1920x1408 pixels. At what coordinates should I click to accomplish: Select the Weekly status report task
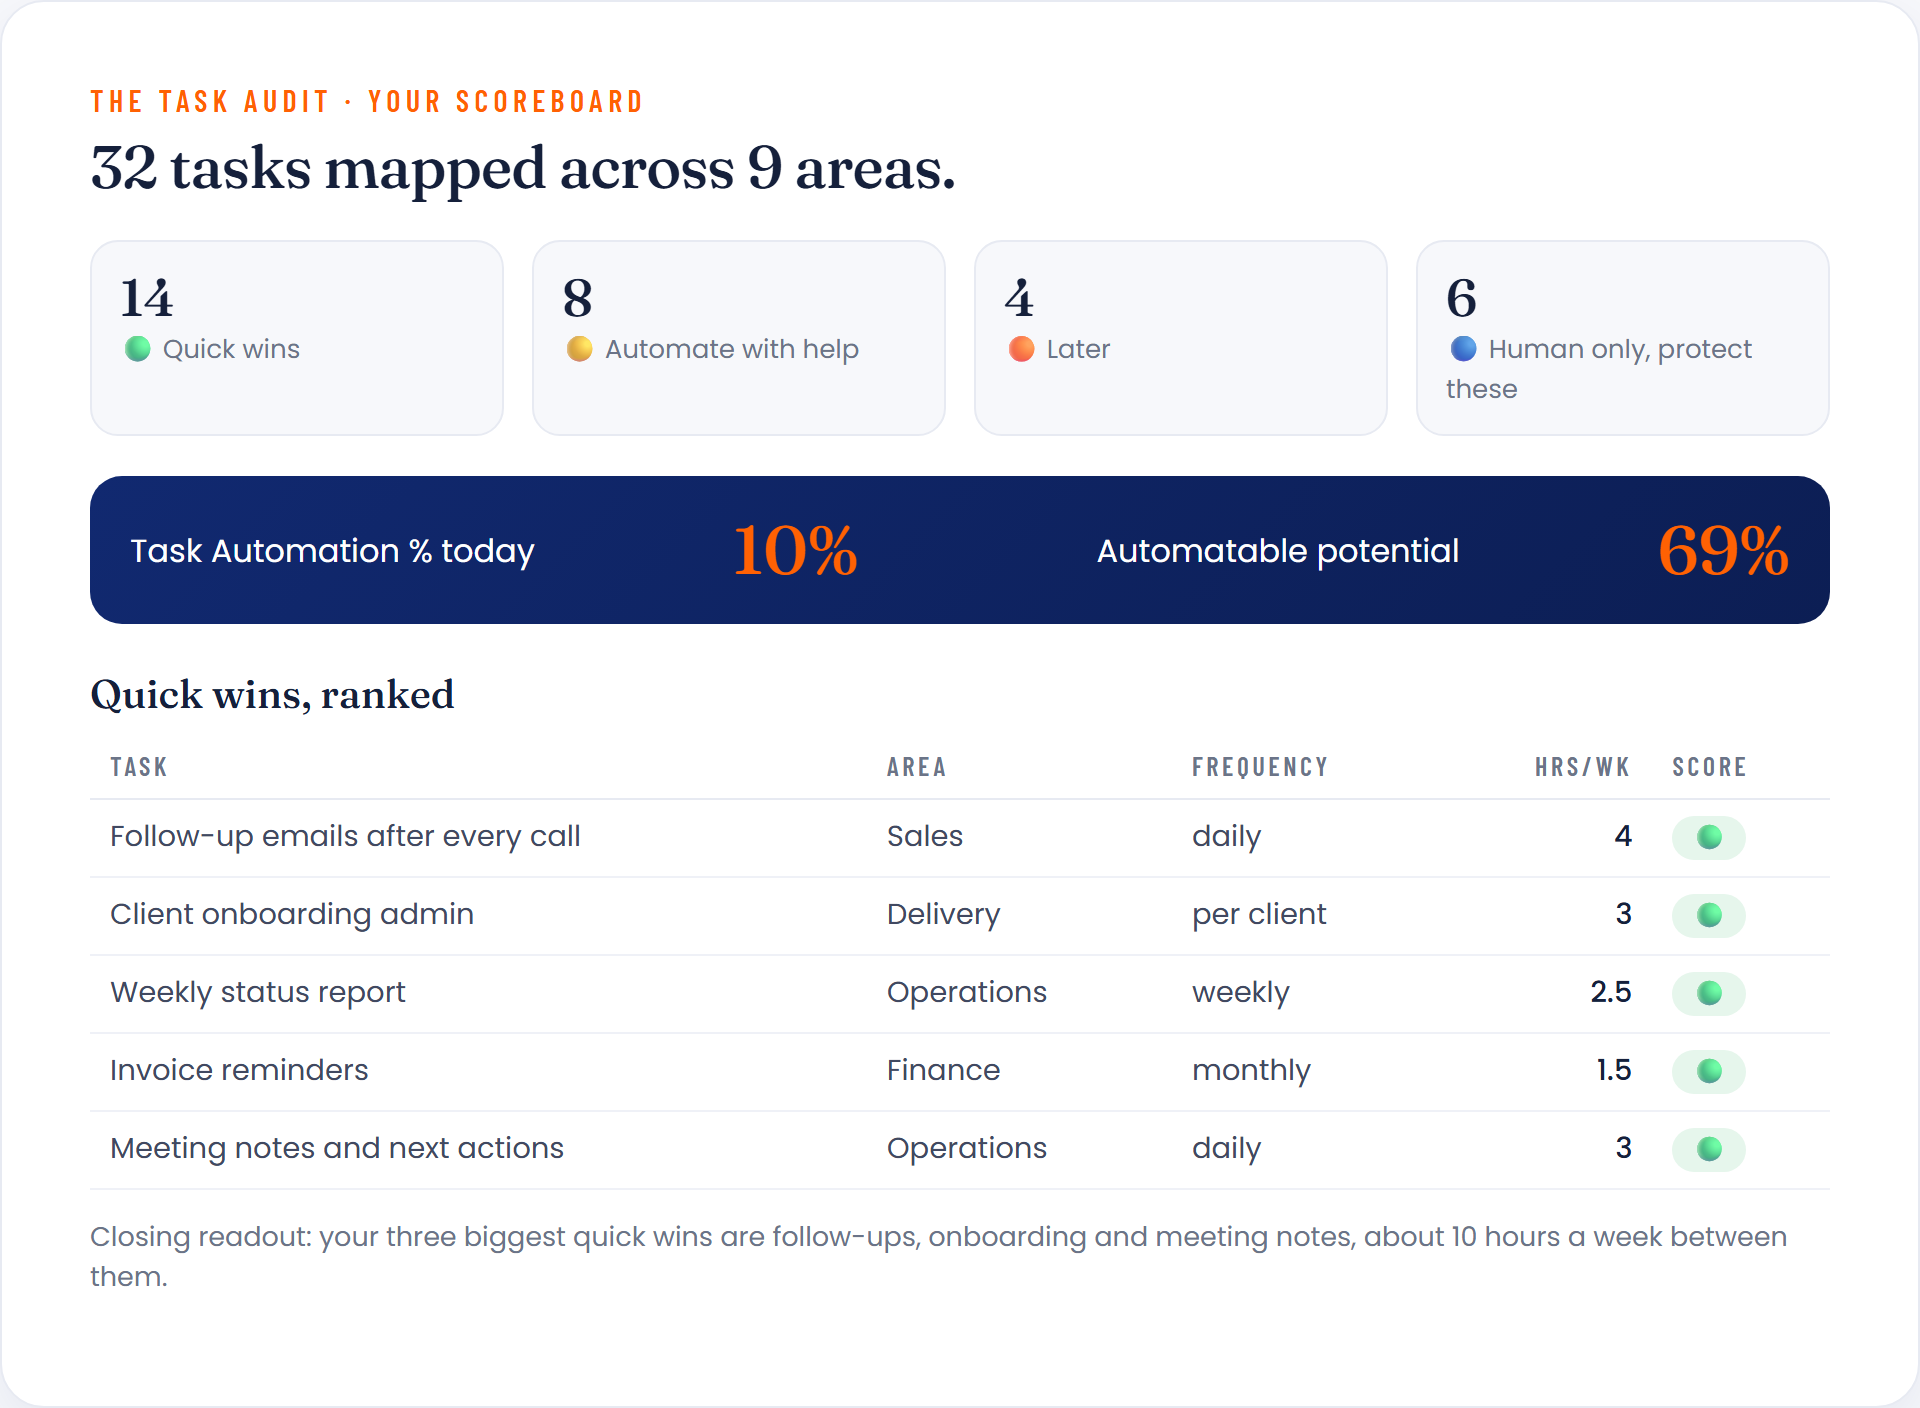[258, 992]
